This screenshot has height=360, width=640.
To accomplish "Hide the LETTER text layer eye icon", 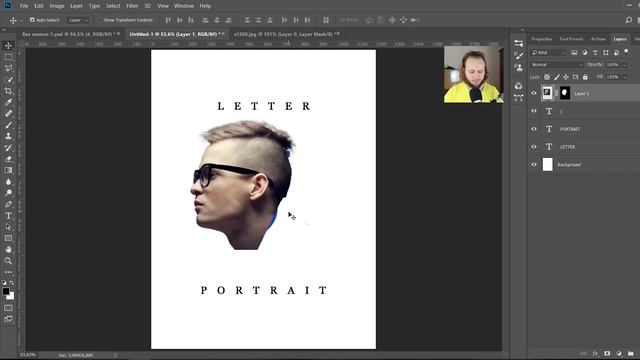I will point(533,147).
